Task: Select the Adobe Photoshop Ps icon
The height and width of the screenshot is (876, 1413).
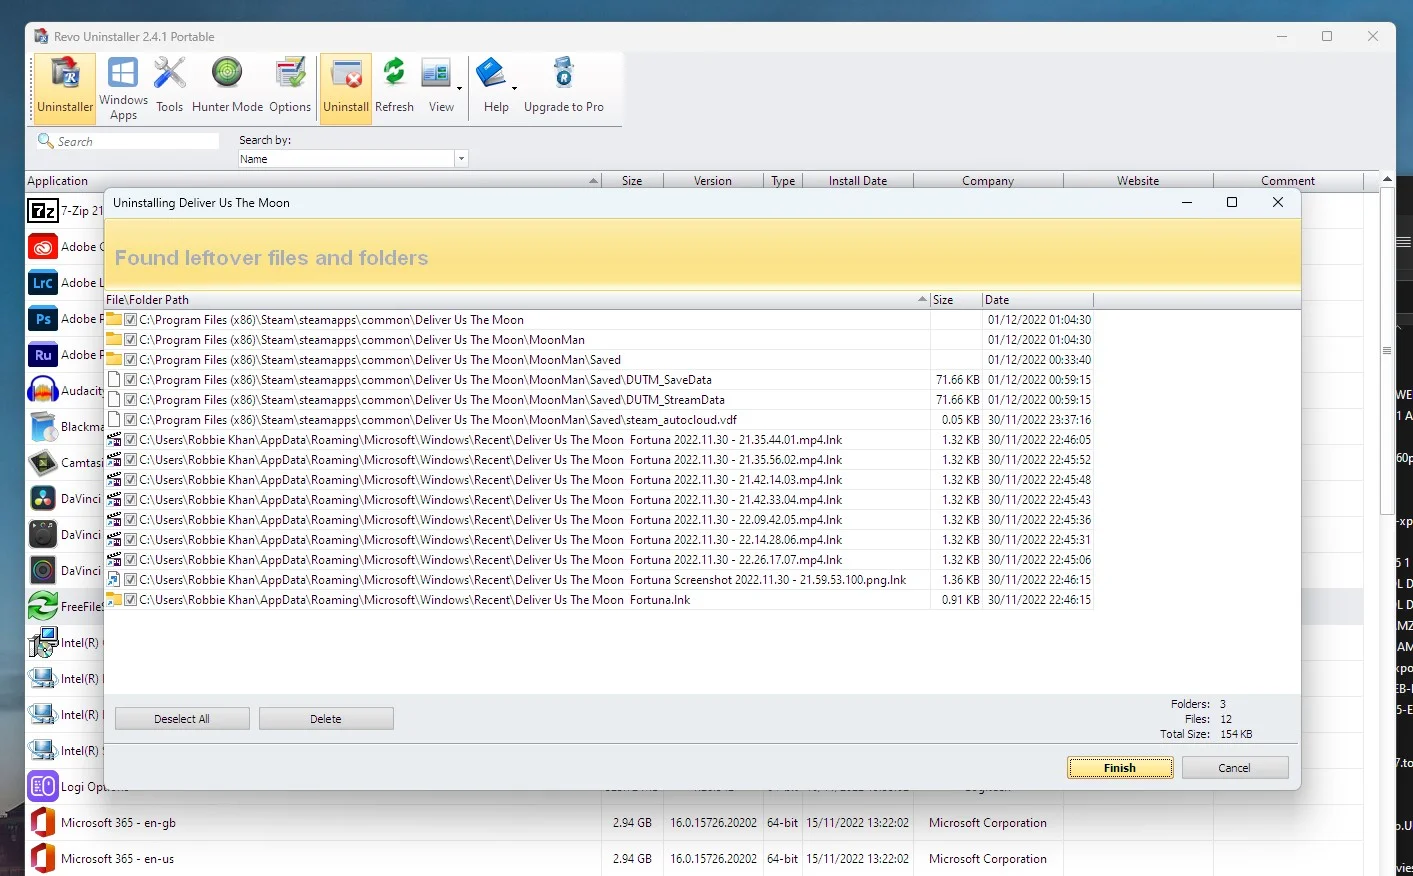Action: [x=43, y=319]
